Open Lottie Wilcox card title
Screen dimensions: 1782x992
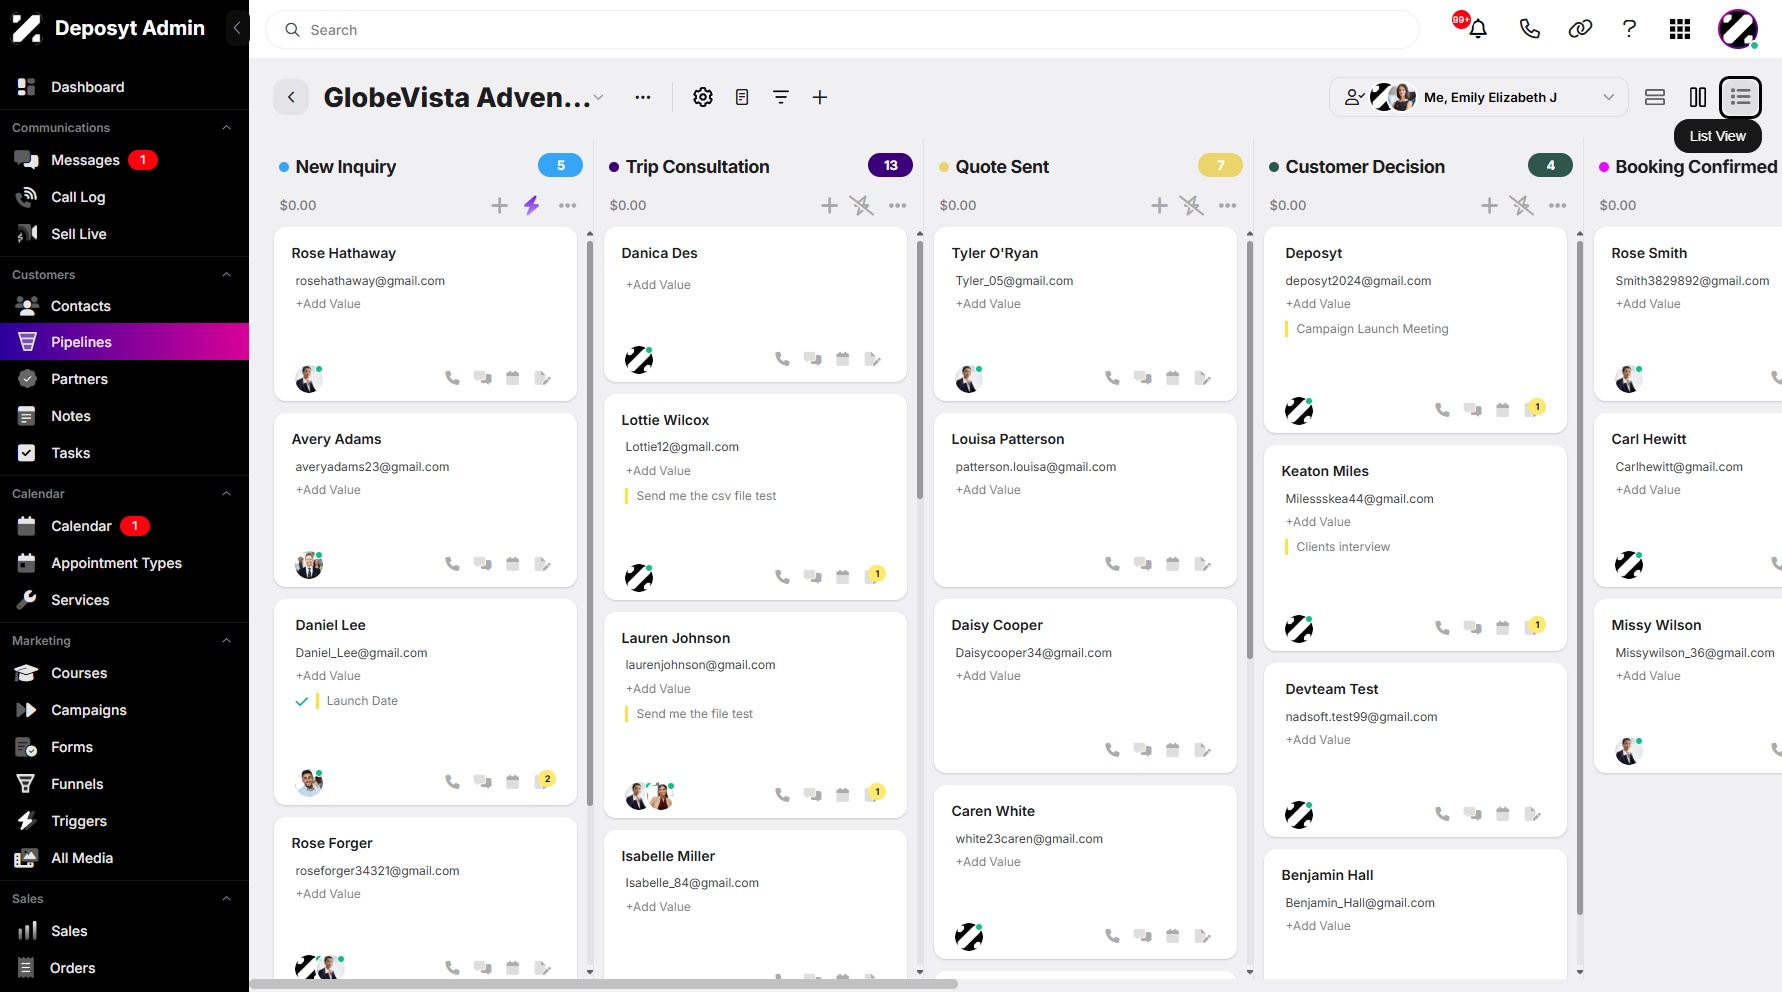[x=665, y=420]
